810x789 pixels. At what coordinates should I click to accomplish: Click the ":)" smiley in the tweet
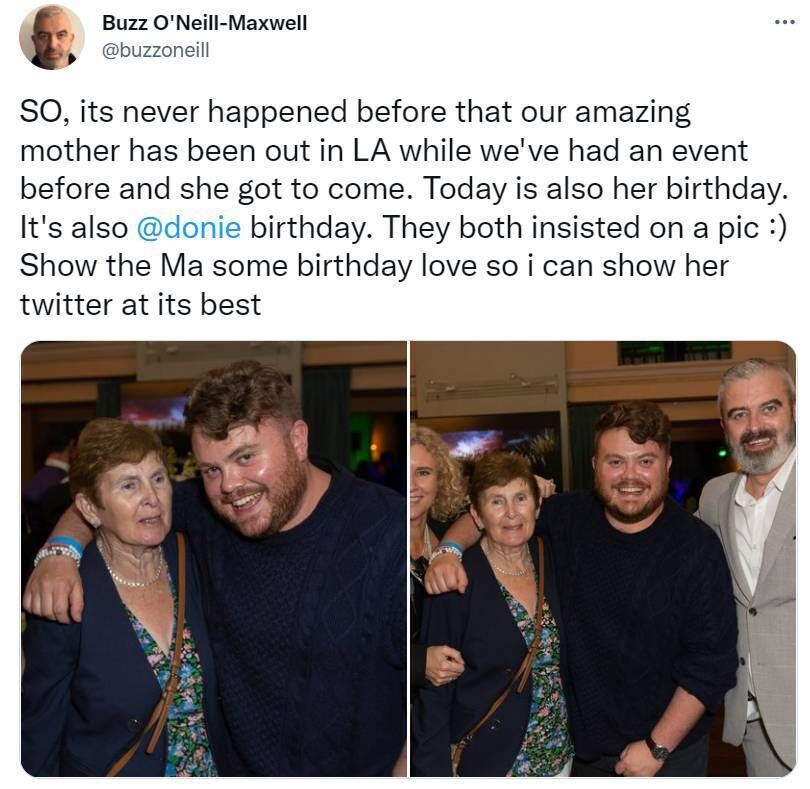tap(773, 227)
